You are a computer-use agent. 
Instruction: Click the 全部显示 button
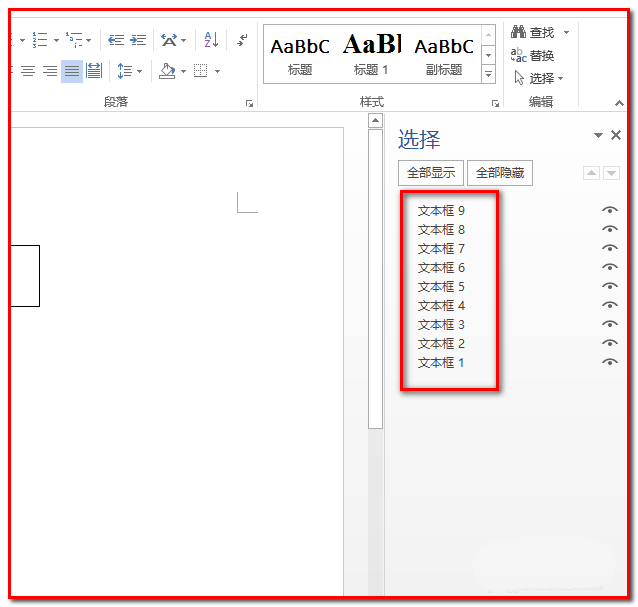[431, 173]
